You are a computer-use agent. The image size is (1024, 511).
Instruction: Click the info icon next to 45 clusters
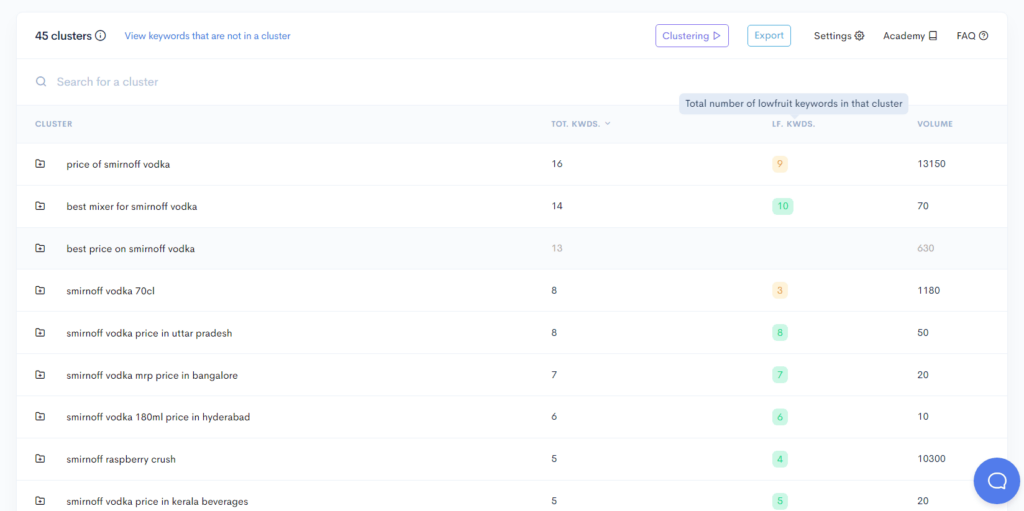point(101,36)
